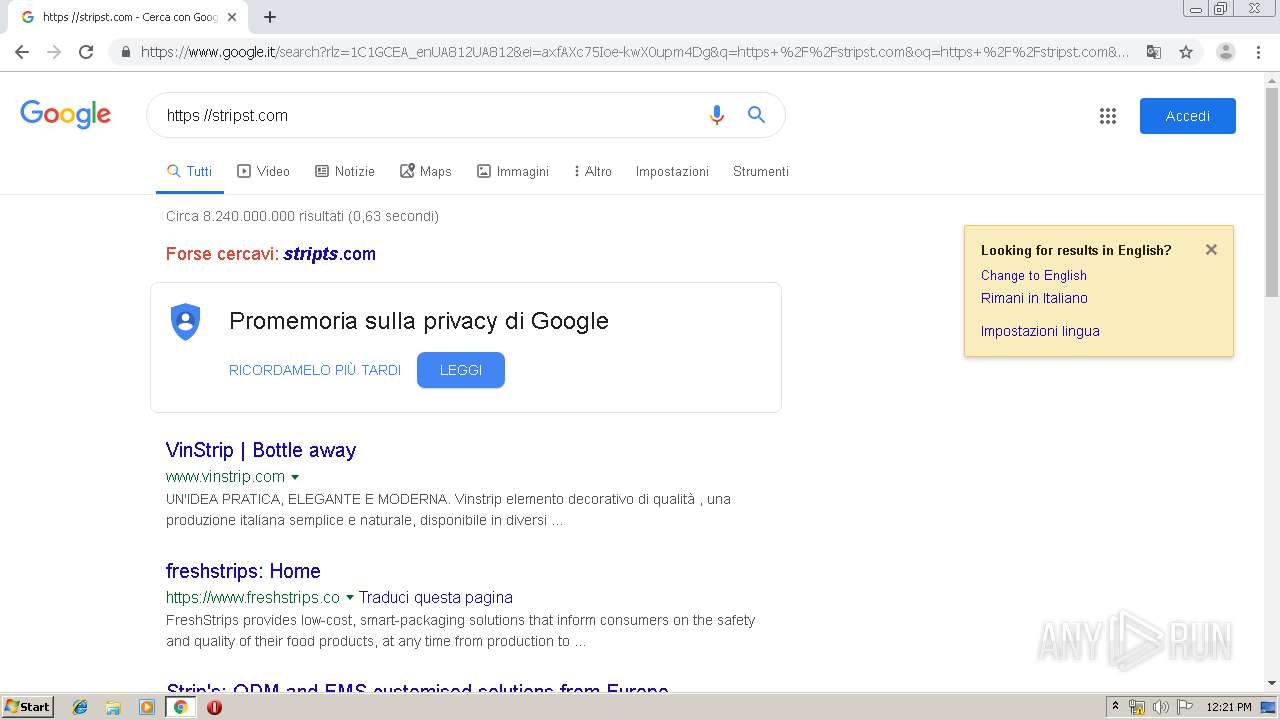1280x720 pixels.
Task: Open the translate page icon in address bar
Action: [x=1153, y=52]
